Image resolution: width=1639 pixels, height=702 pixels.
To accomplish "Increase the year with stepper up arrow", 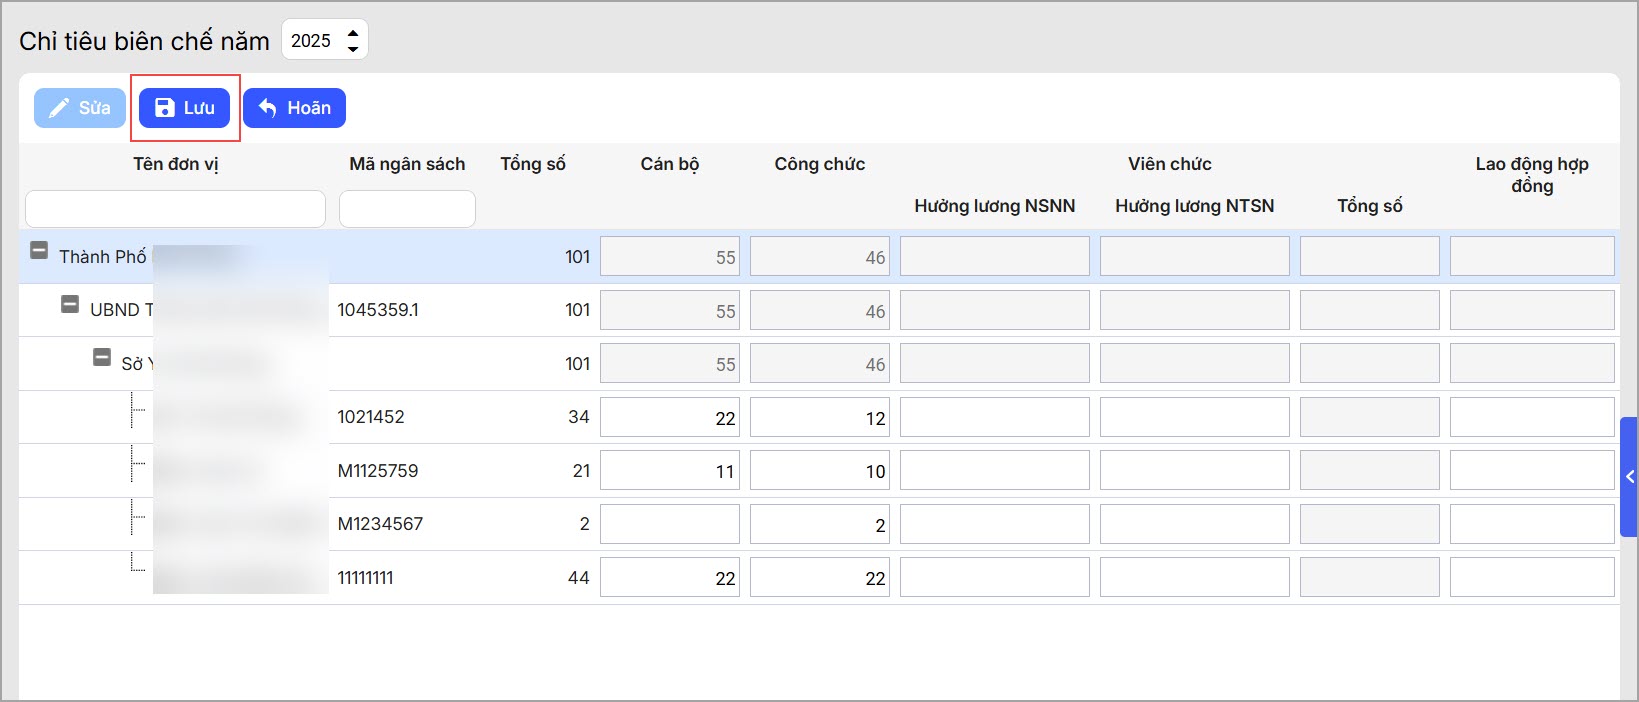I will (353, 33).
